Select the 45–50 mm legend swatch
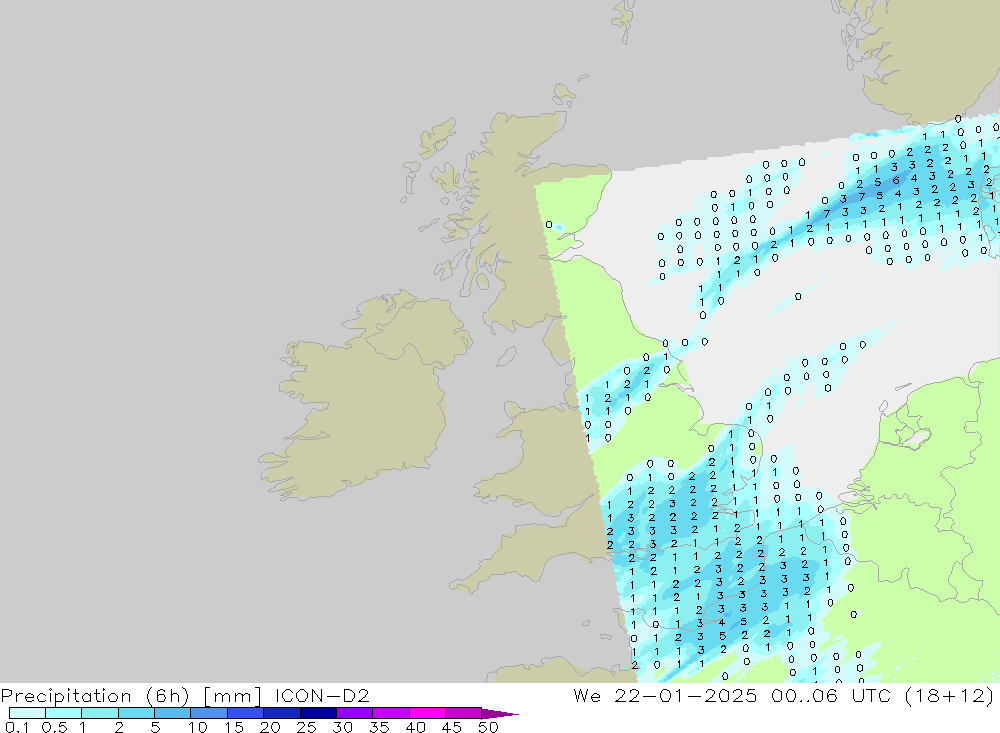The image size is (1000, 733). click(x=464, y=713)
